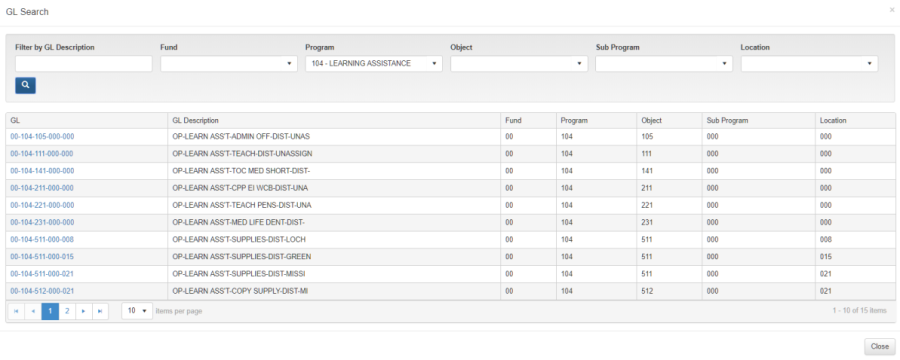The image size is (900, 360).
Task: Go to last page of results
Action: [100, 311]
